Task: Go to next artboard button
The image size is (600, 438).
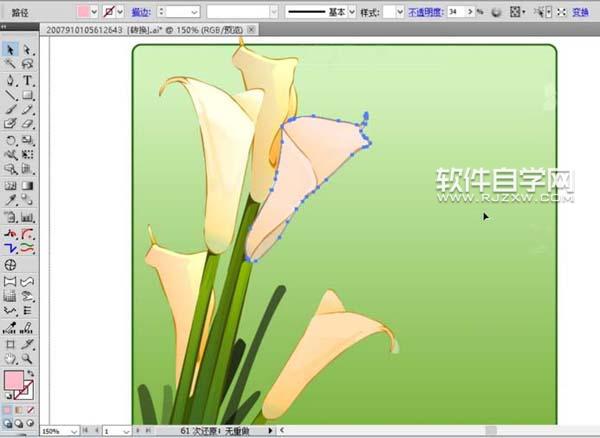Action: 138,431
